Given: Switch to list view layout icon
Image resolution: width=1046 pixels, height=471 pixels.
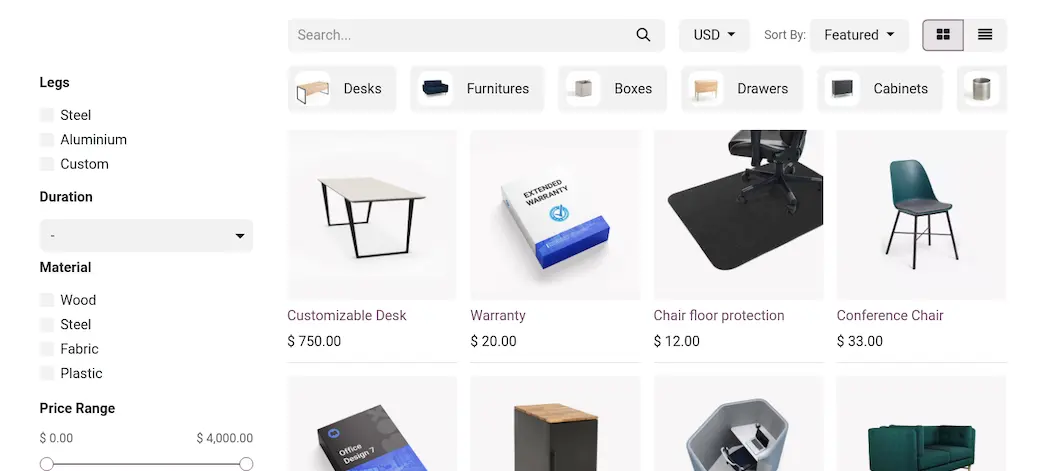Looking at the screenshot, I should pyautogui.click(x=985, y=35).
